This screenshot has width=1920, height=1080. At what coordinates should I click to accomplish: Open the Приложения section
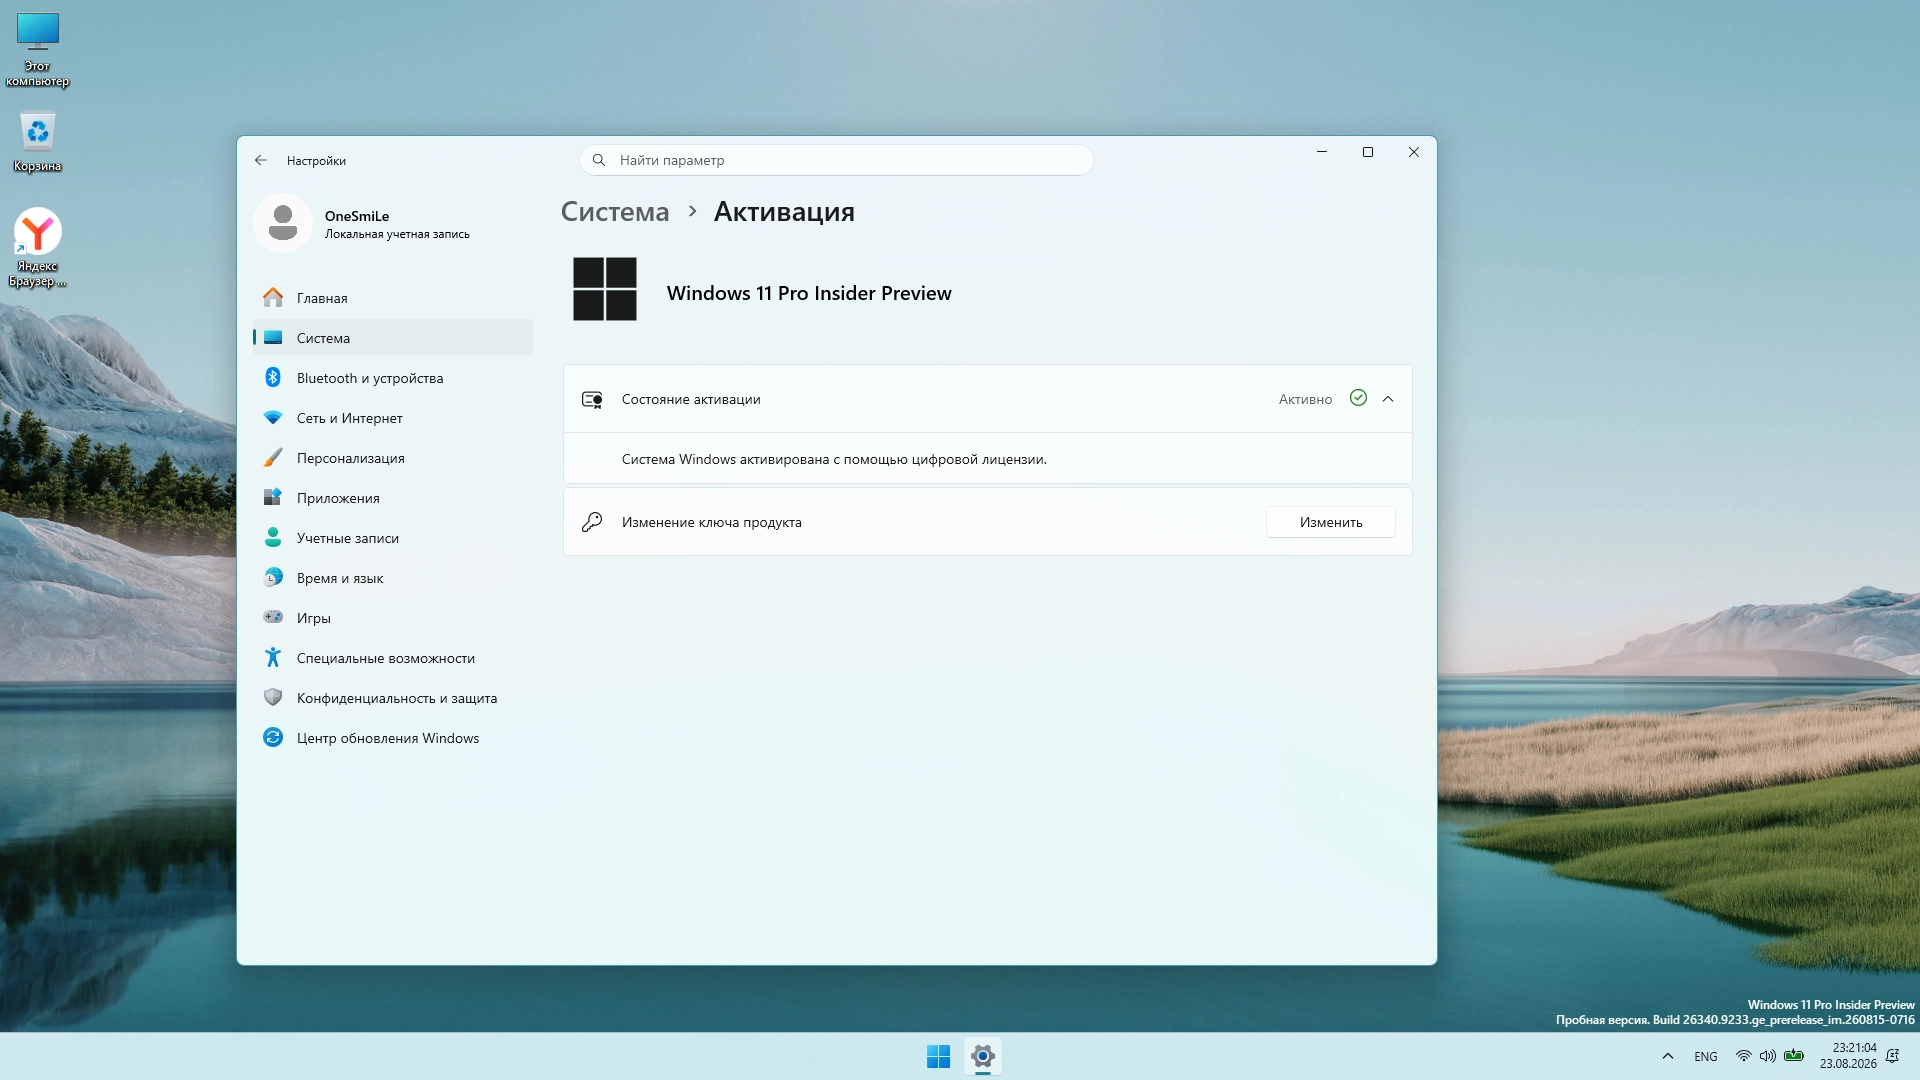point(393,498)
